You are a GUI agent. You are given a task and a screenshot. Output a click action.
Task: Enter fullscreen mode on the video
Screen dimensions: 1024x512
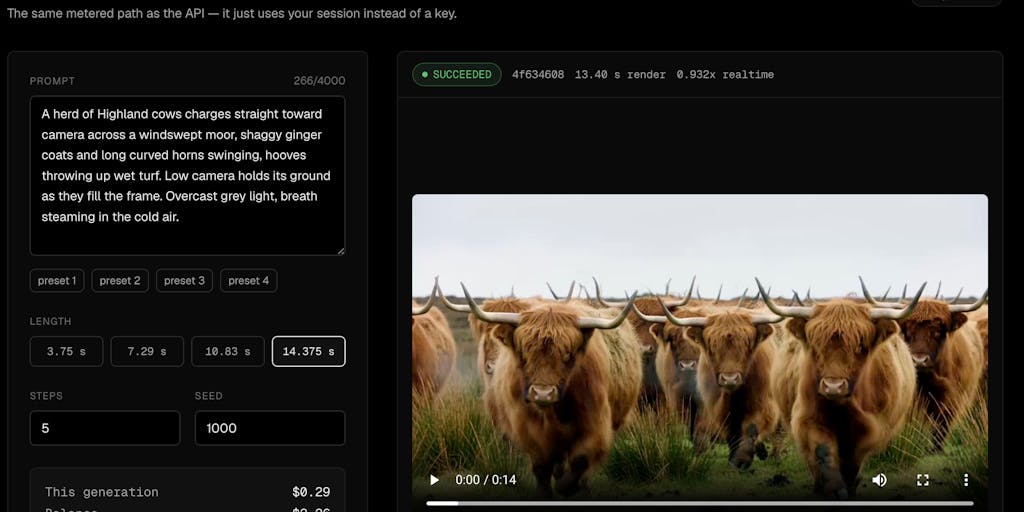(x=923, y=480)
